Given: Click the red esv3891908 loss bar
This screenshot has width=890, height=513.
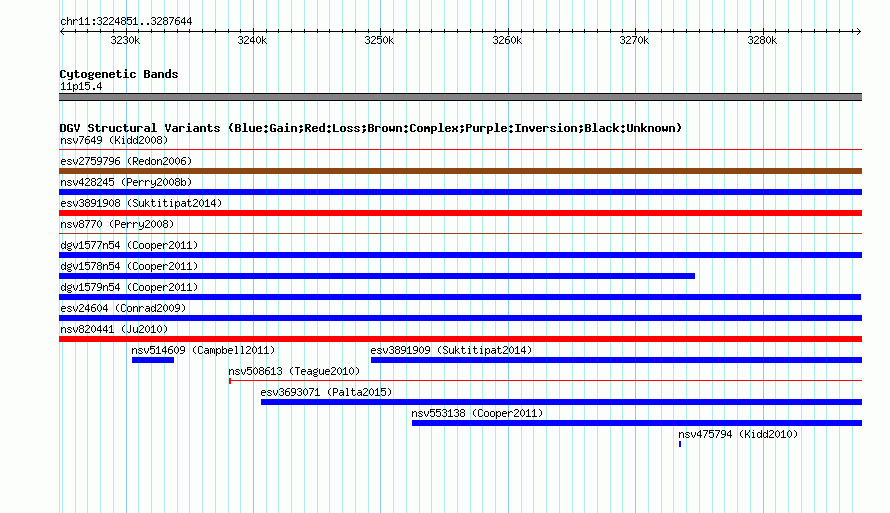Looking at the screenshot, I should coord(460,213).
